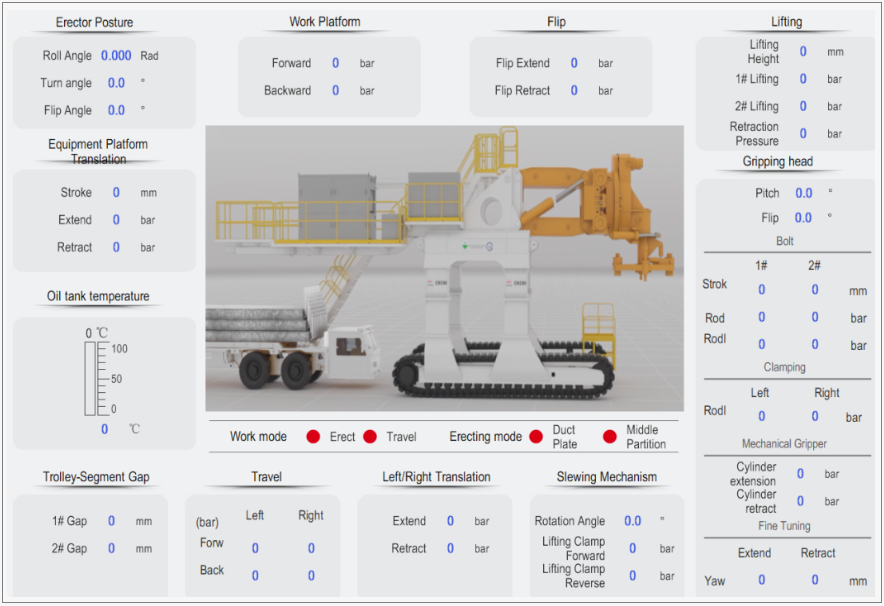Click the Clamping Right Rodl value
The height and width of the screenshot is (606, 884).
[x=815, y=416]
